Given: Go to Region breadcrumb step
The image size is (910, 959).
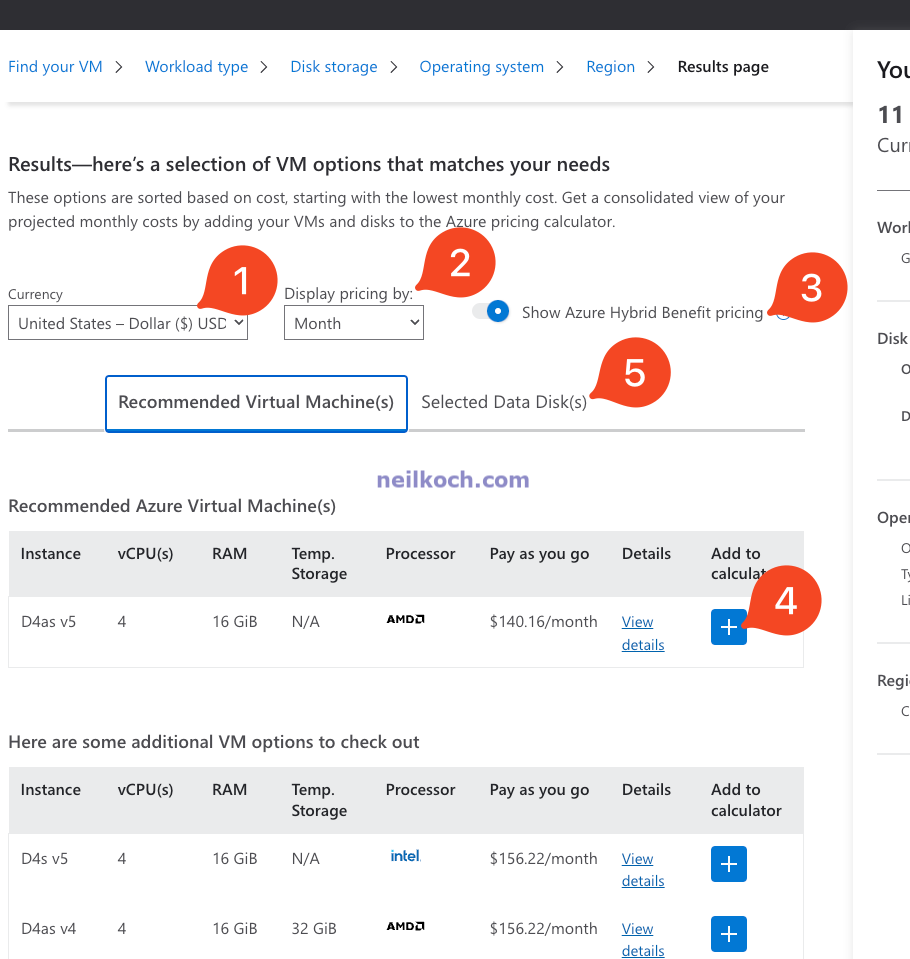Looking at the screenshot, I should click(610, 67).
